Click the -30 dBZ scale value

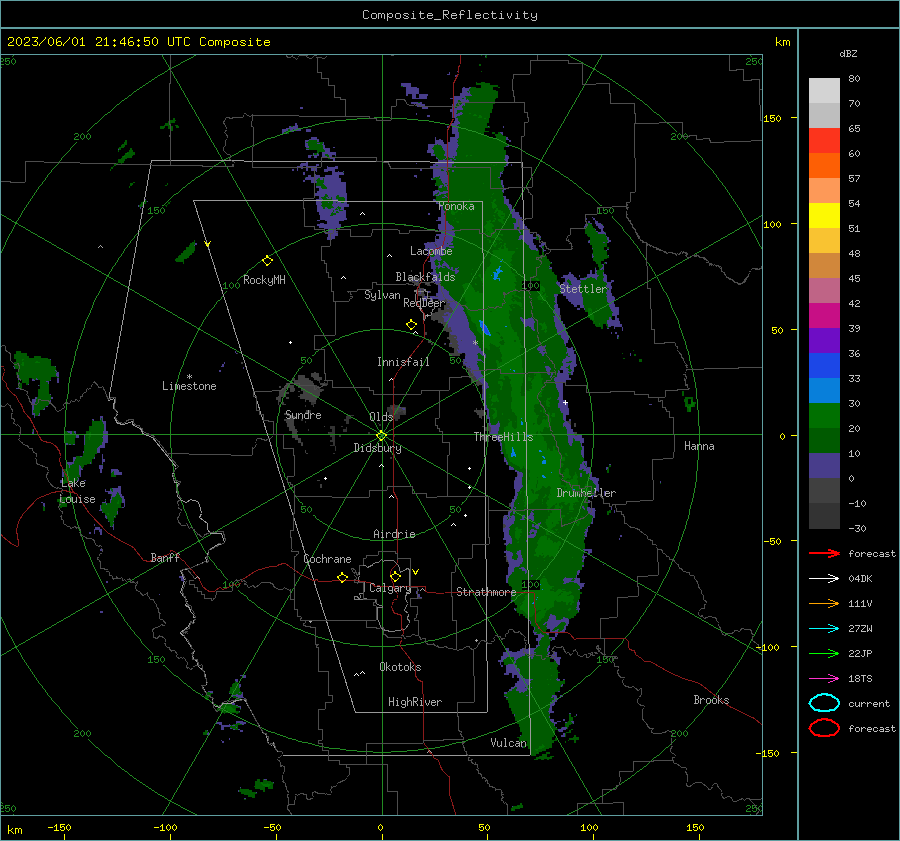point(857,528)
